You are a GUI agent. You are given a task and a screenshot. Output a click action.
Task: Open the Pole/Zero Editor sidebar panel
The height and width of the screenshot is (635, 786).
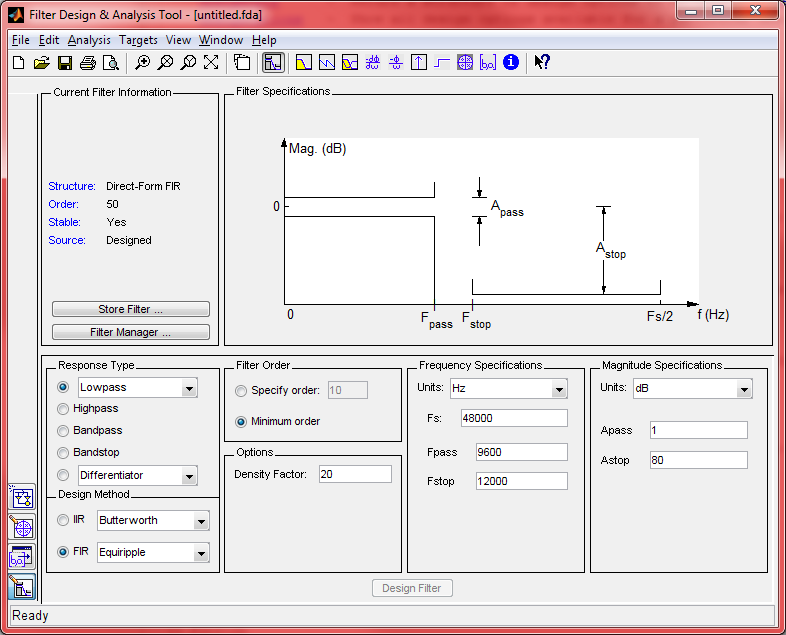coord(22,527)
